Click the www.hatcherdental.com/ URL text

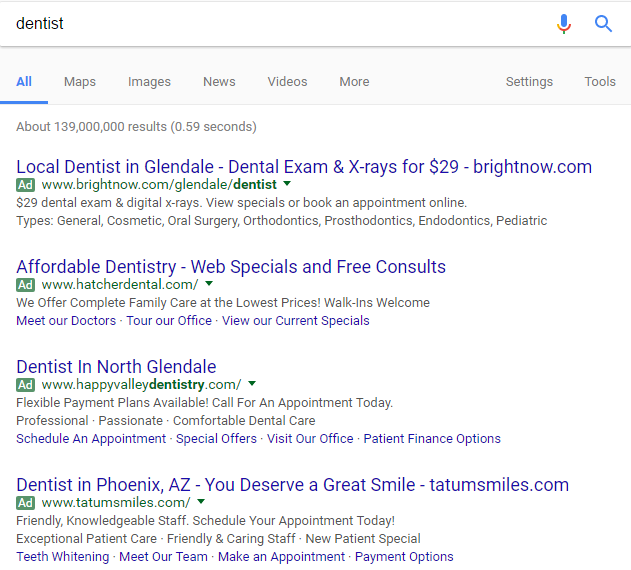pos(120,285)
